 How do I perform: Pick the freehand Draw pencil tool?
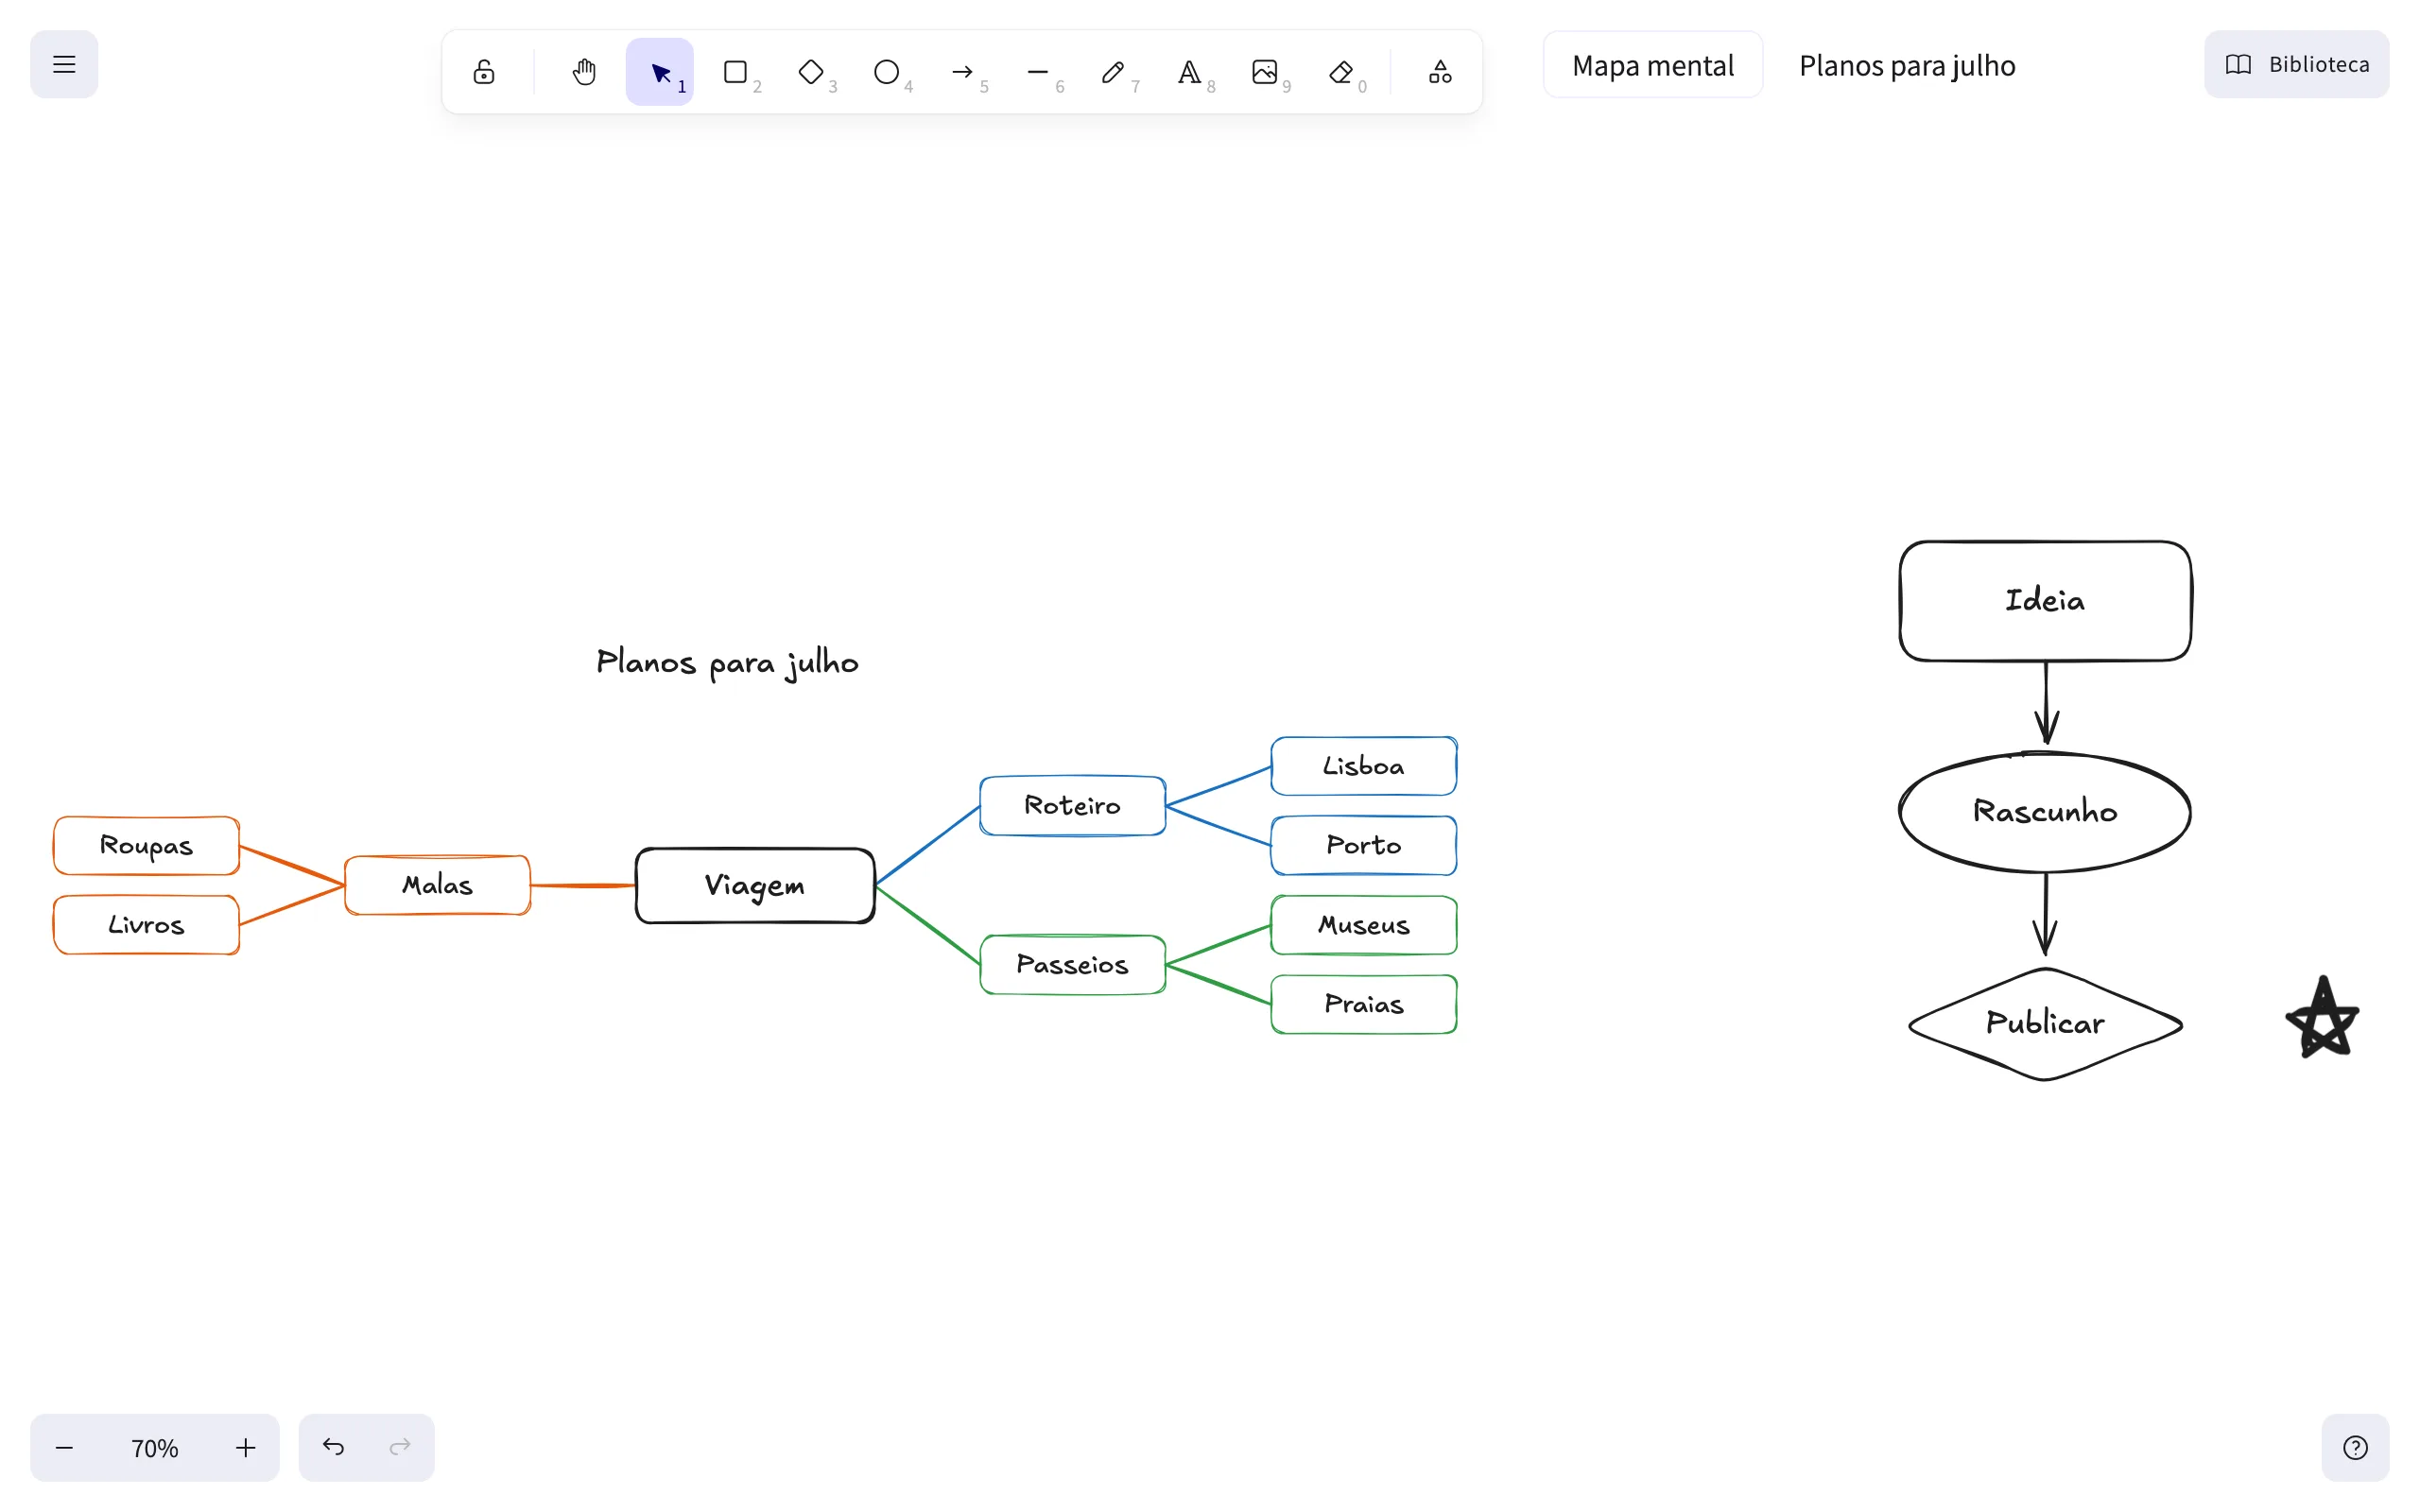[1114, 72]
